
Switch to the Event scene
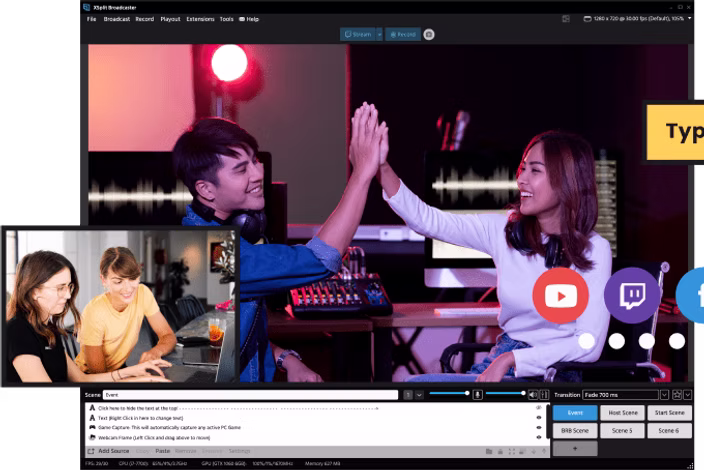[575, 413]
